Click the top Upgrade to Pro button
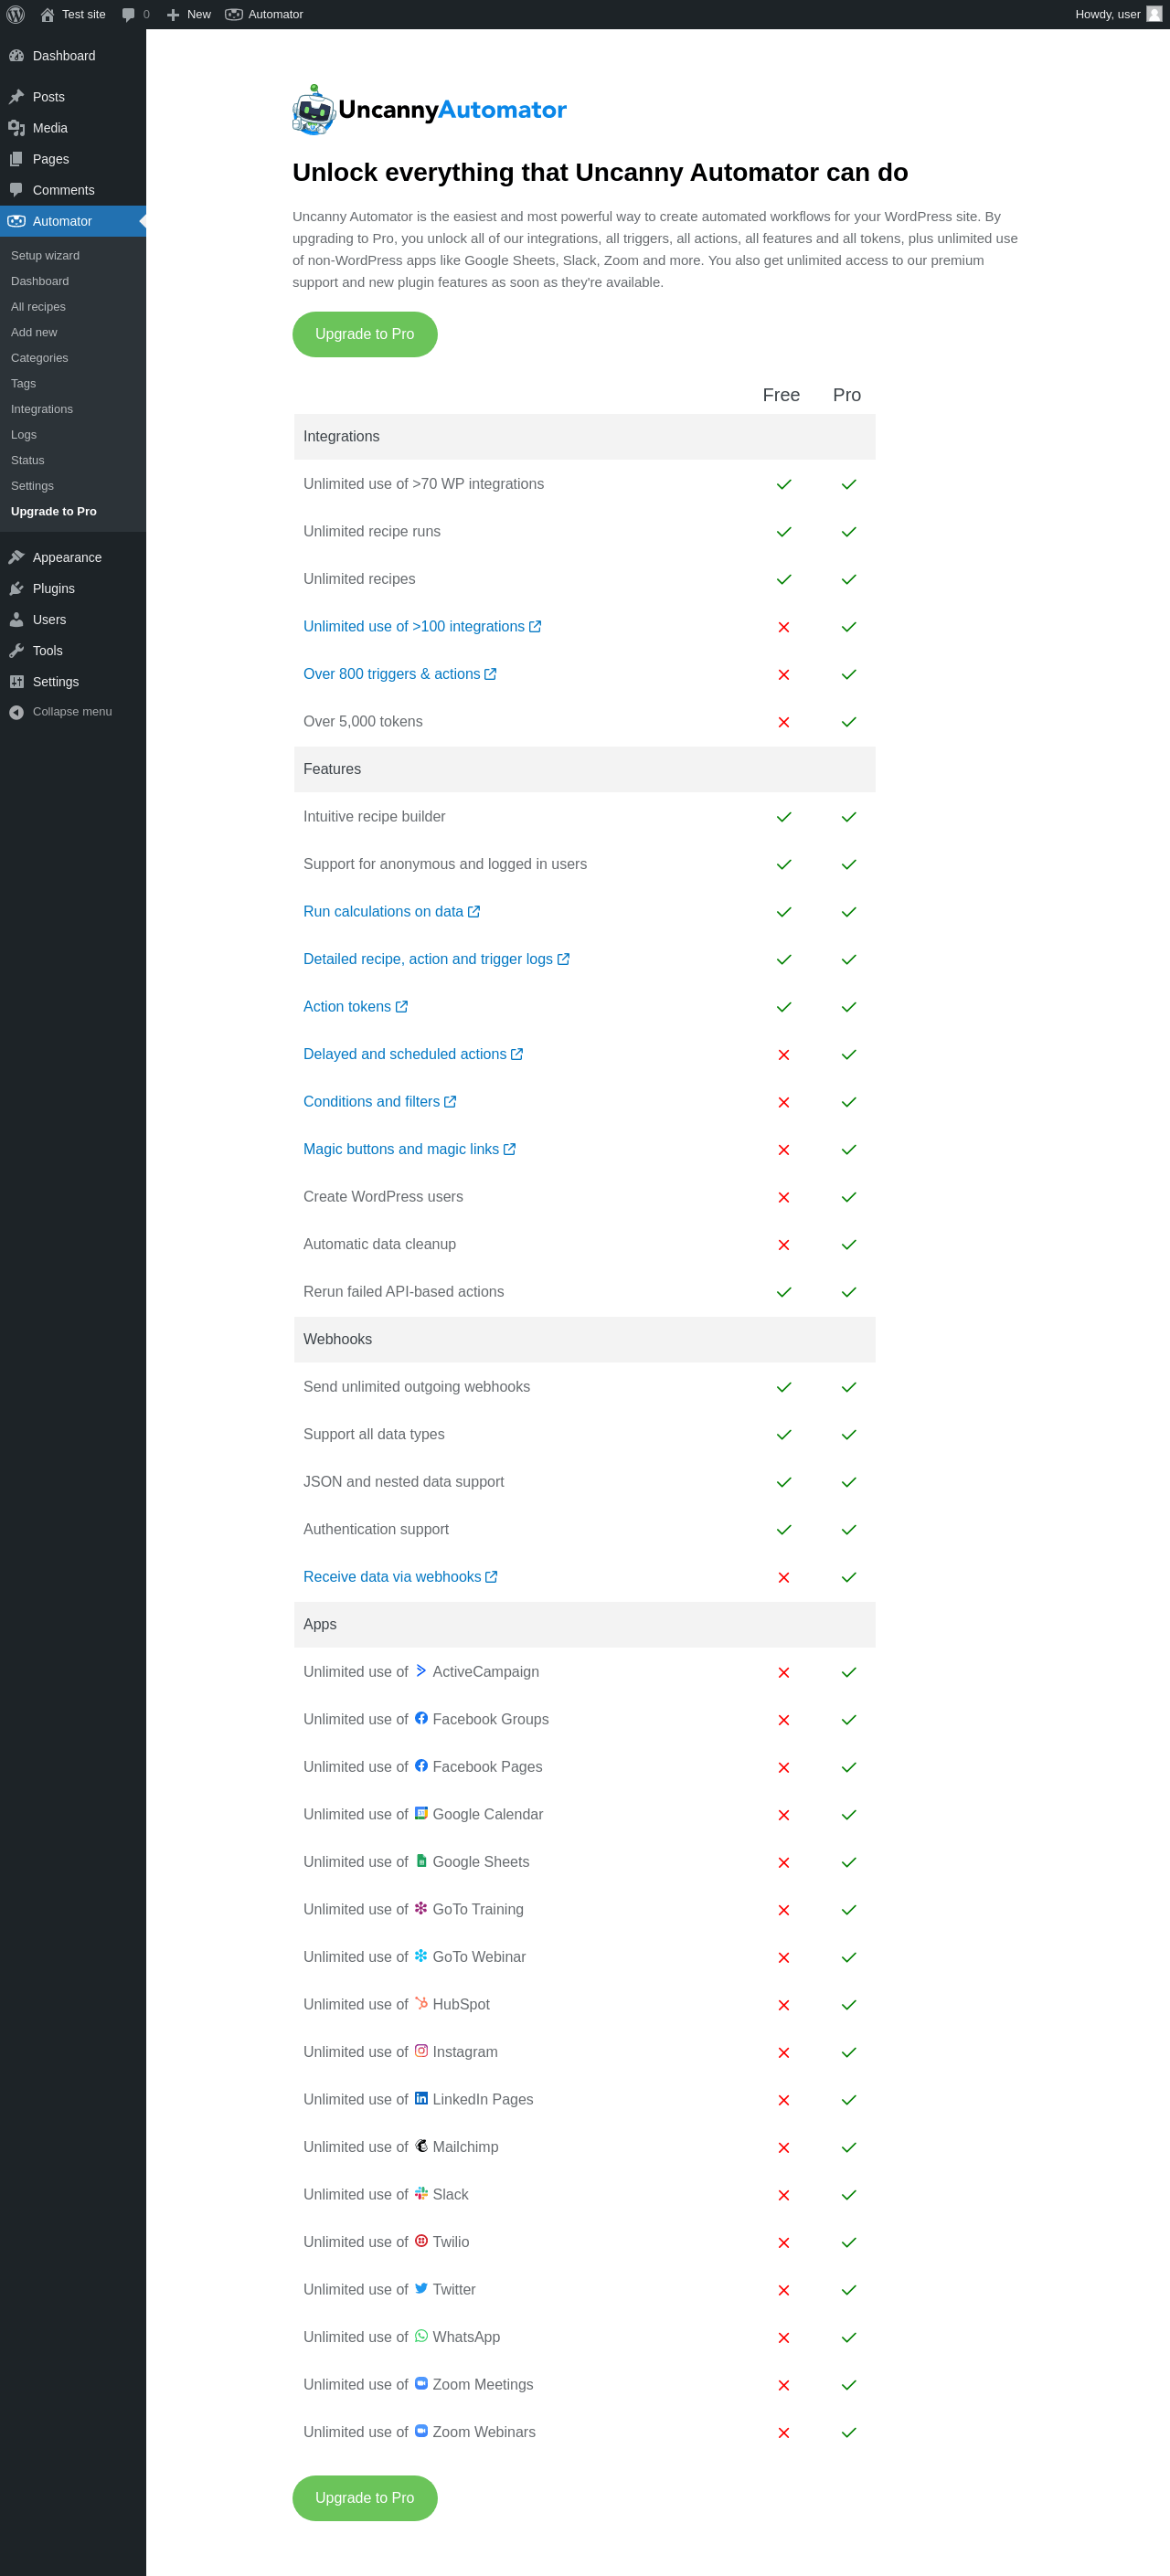This screenshot has height=2576, width=1170. pyautogui.click(x=364, y=334)
